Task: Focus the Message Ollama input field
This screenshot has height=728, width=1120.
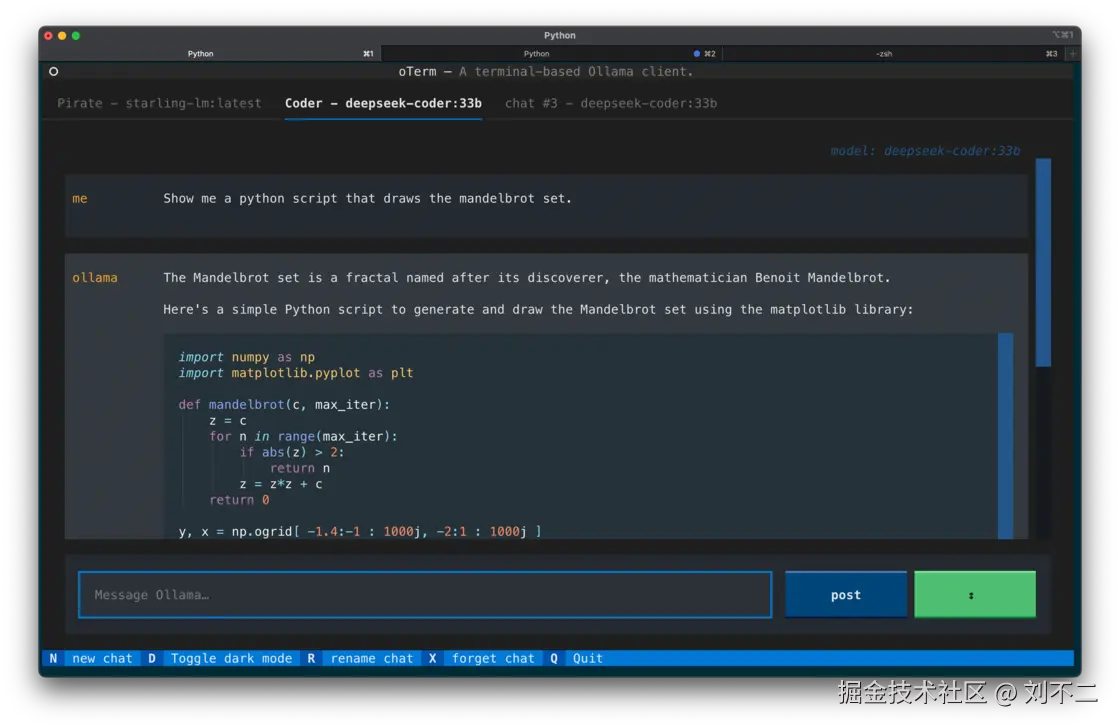Action: (425, 594)
